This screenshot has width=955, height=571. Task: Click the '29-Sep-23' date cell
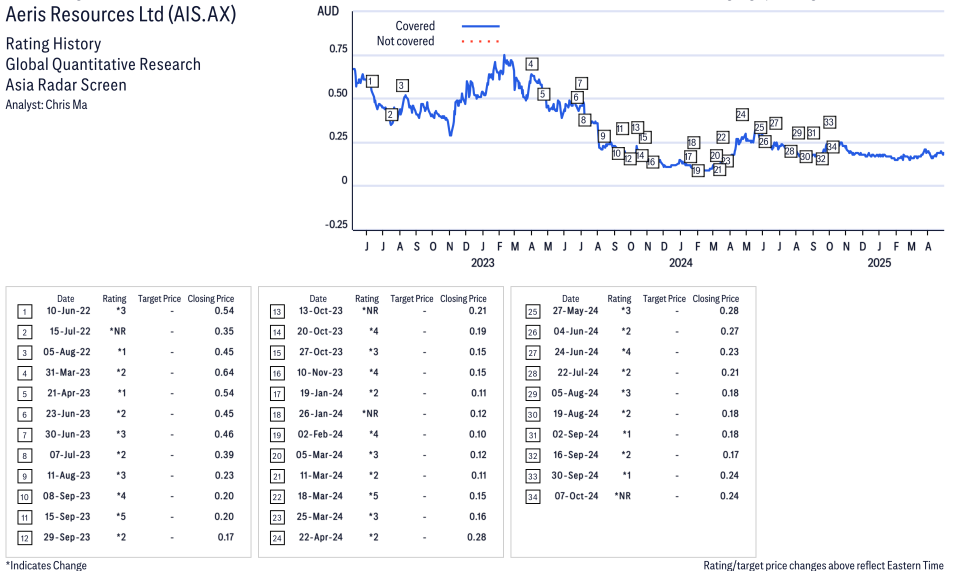(x=67, y=538)
